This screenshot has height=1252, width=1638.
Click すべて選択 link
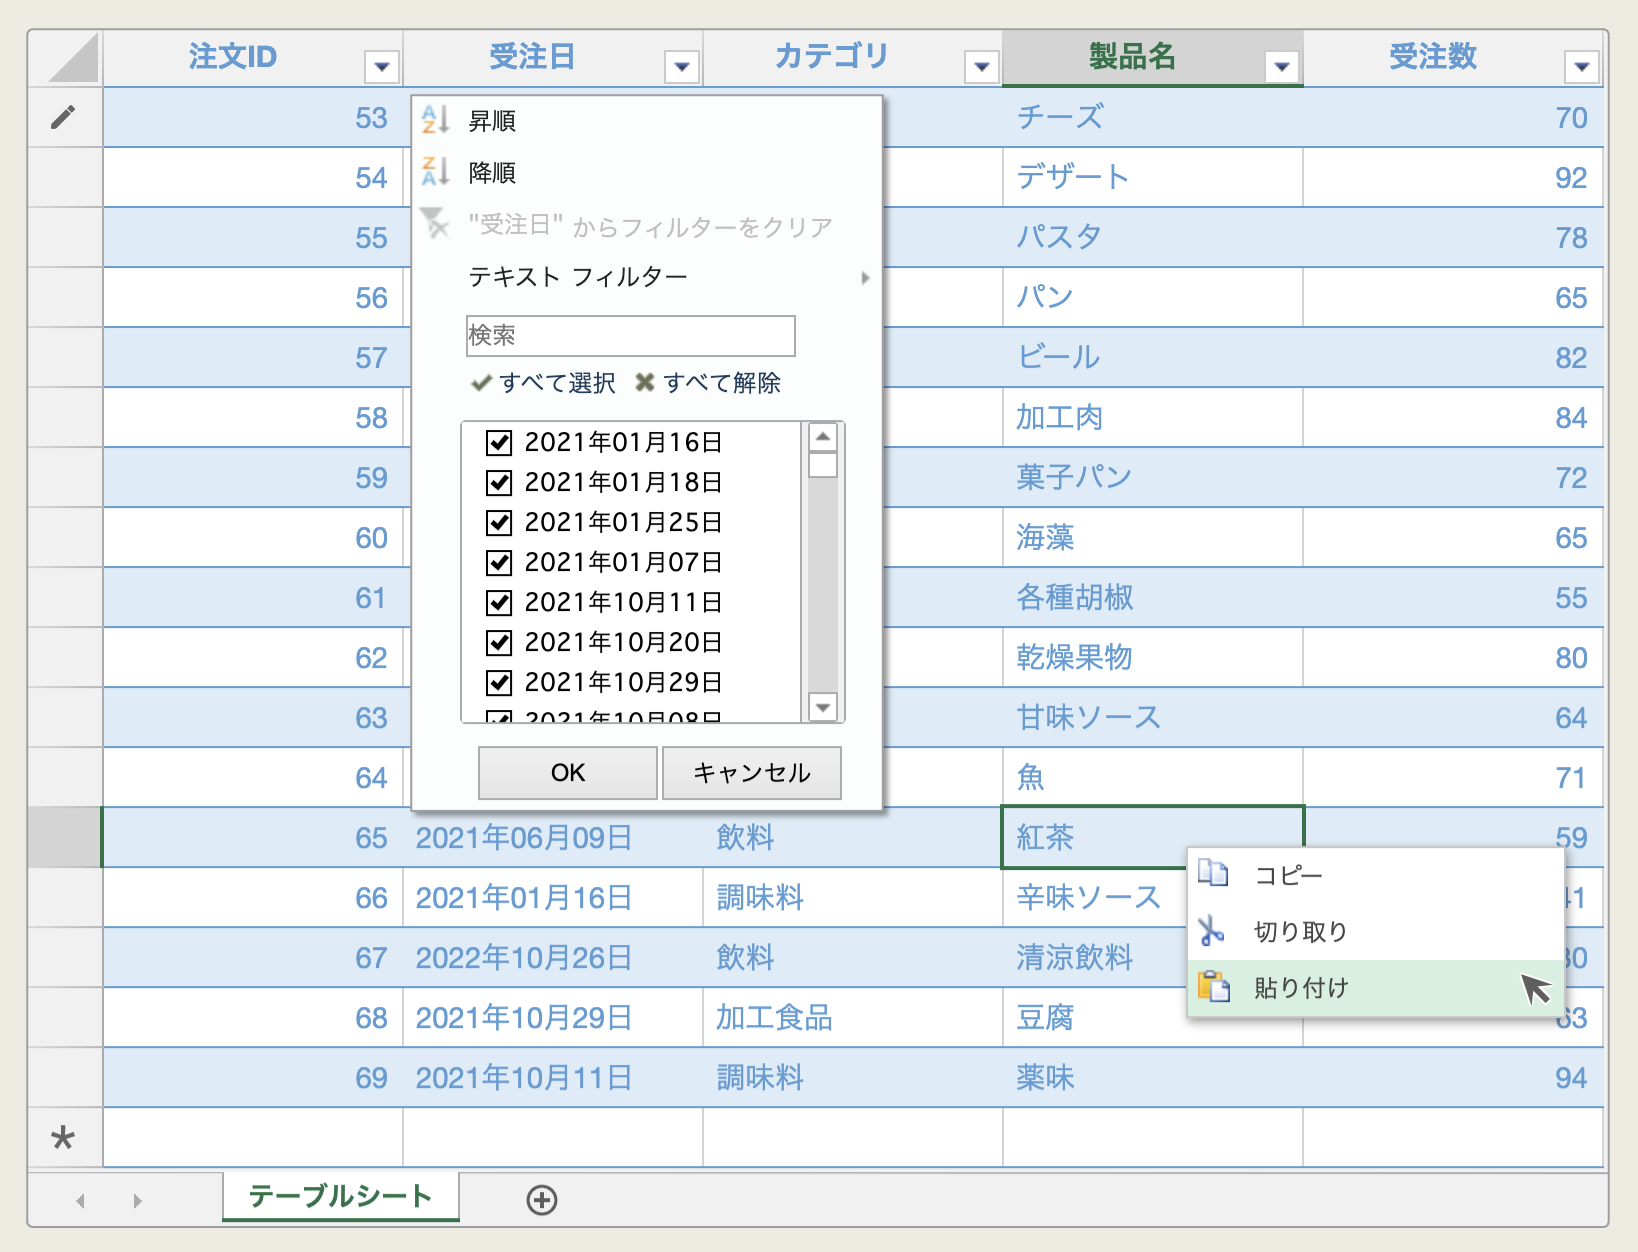point(557,383)
